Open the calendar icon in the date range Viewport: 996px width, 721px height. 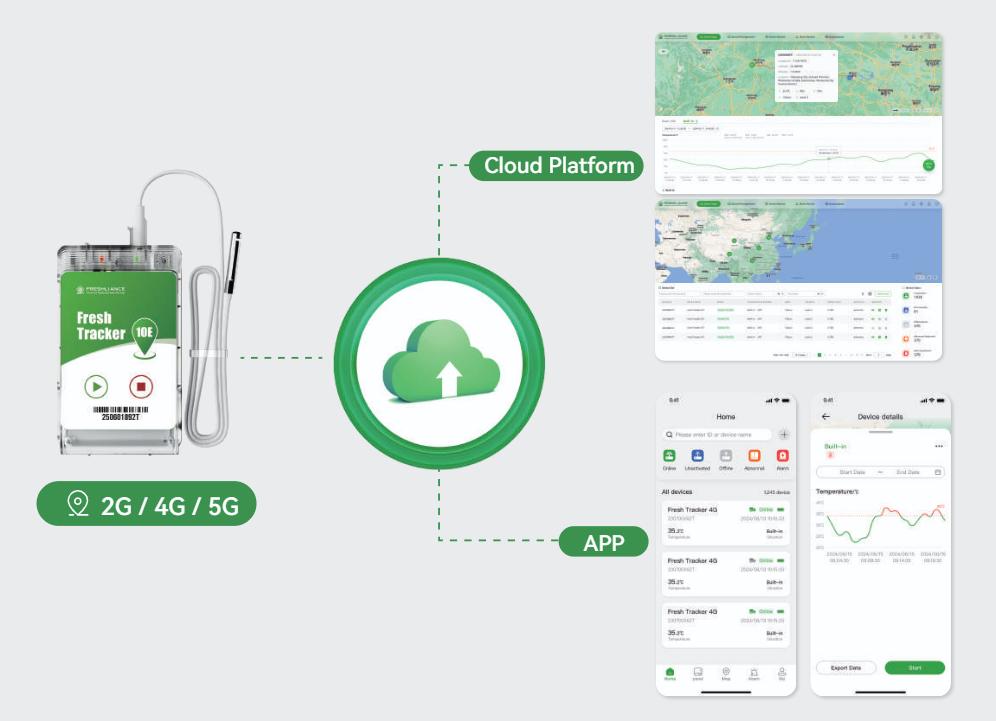(938, 473)
